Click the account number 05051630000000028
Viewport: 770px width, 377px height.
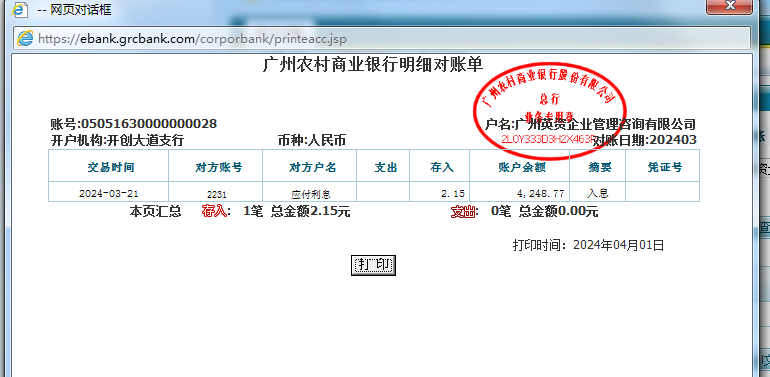tap(149, 124)
